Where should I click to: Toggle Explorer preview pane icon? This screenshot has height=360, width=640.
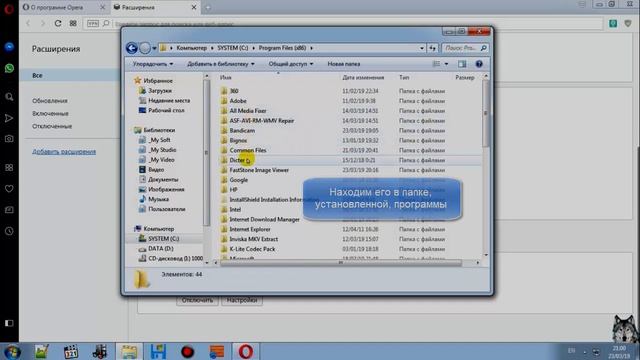[x=462, y=64]
